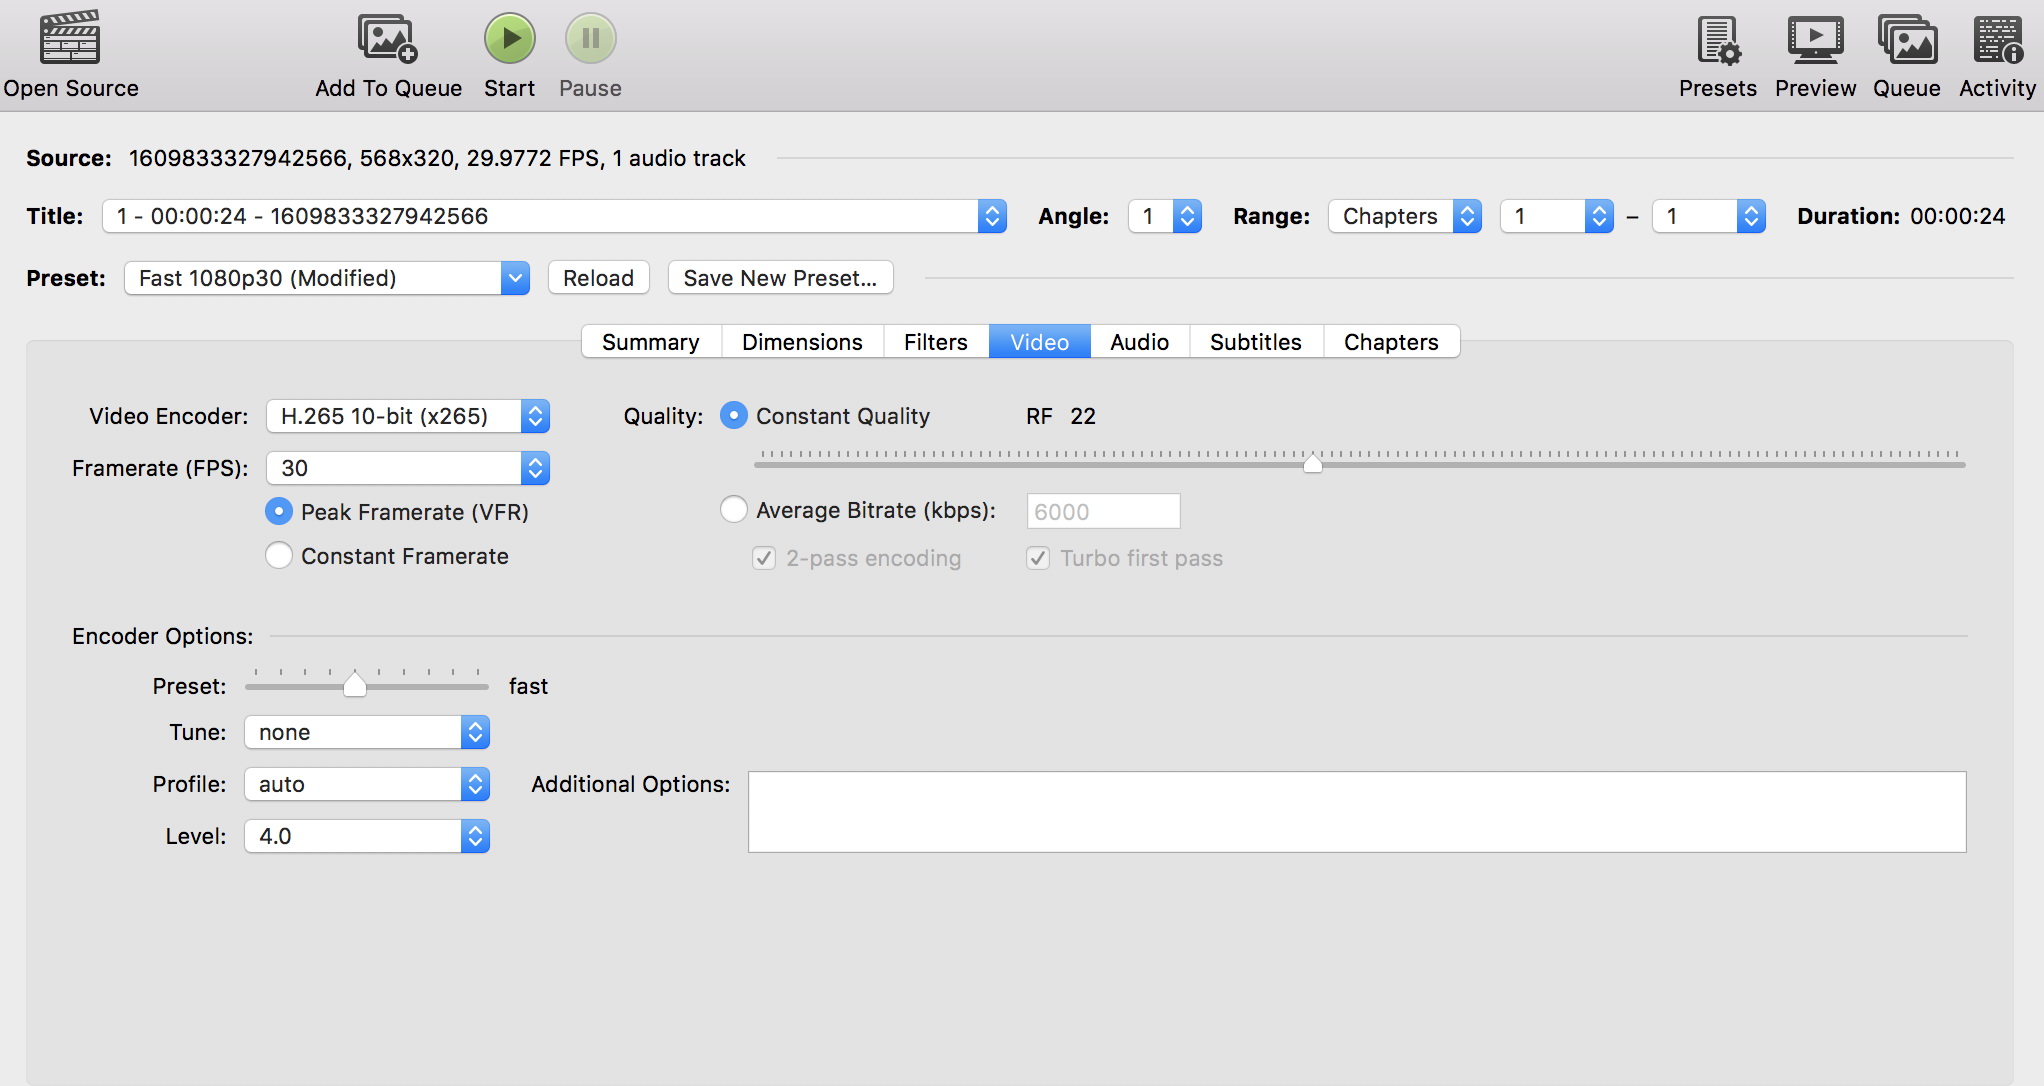The image size is (2044, 1086).
Task: Select Constant Framerate radio button
Action: [279, 555]
